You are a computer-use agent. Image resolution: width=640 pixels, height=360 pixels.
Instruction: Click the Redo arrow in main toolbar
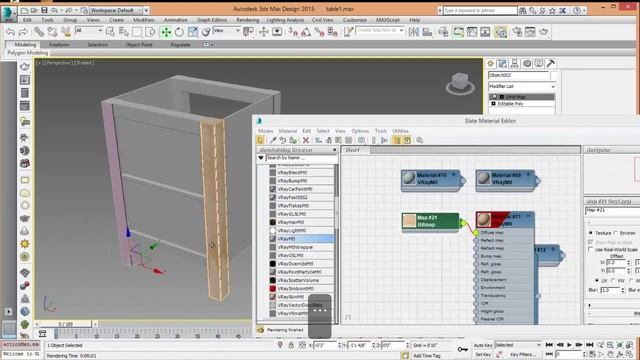pos(23,32)
